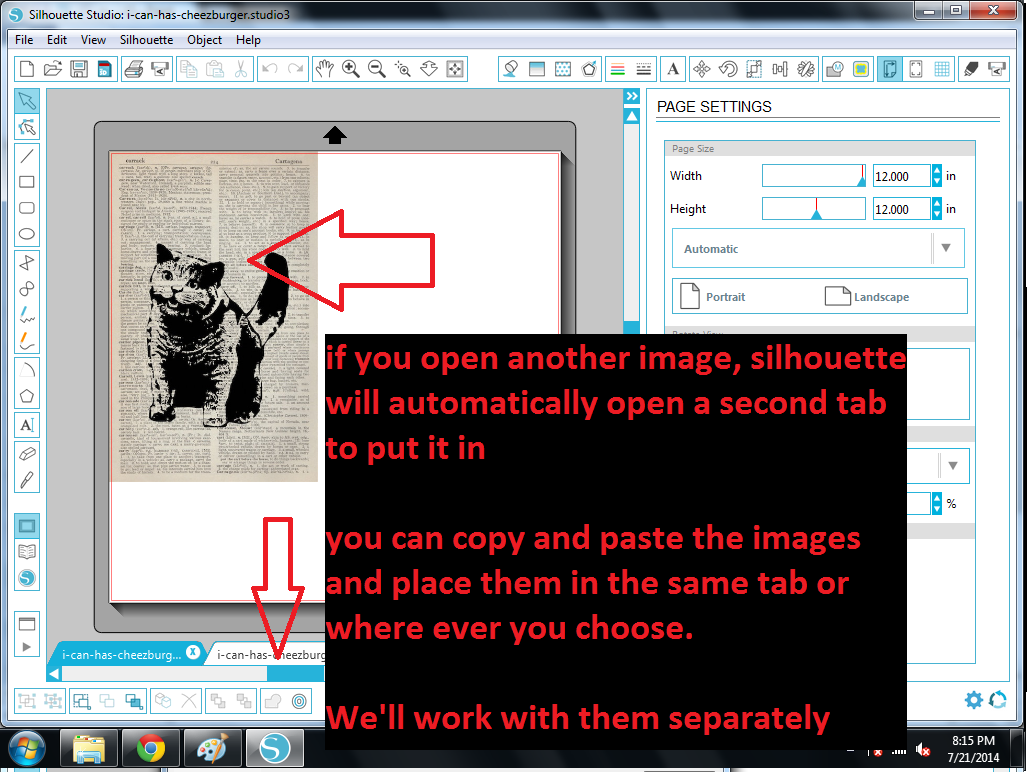Viewport: 1027px width, 772px height.
Task: Open the View menu
Action: click(x=93, y=40)
